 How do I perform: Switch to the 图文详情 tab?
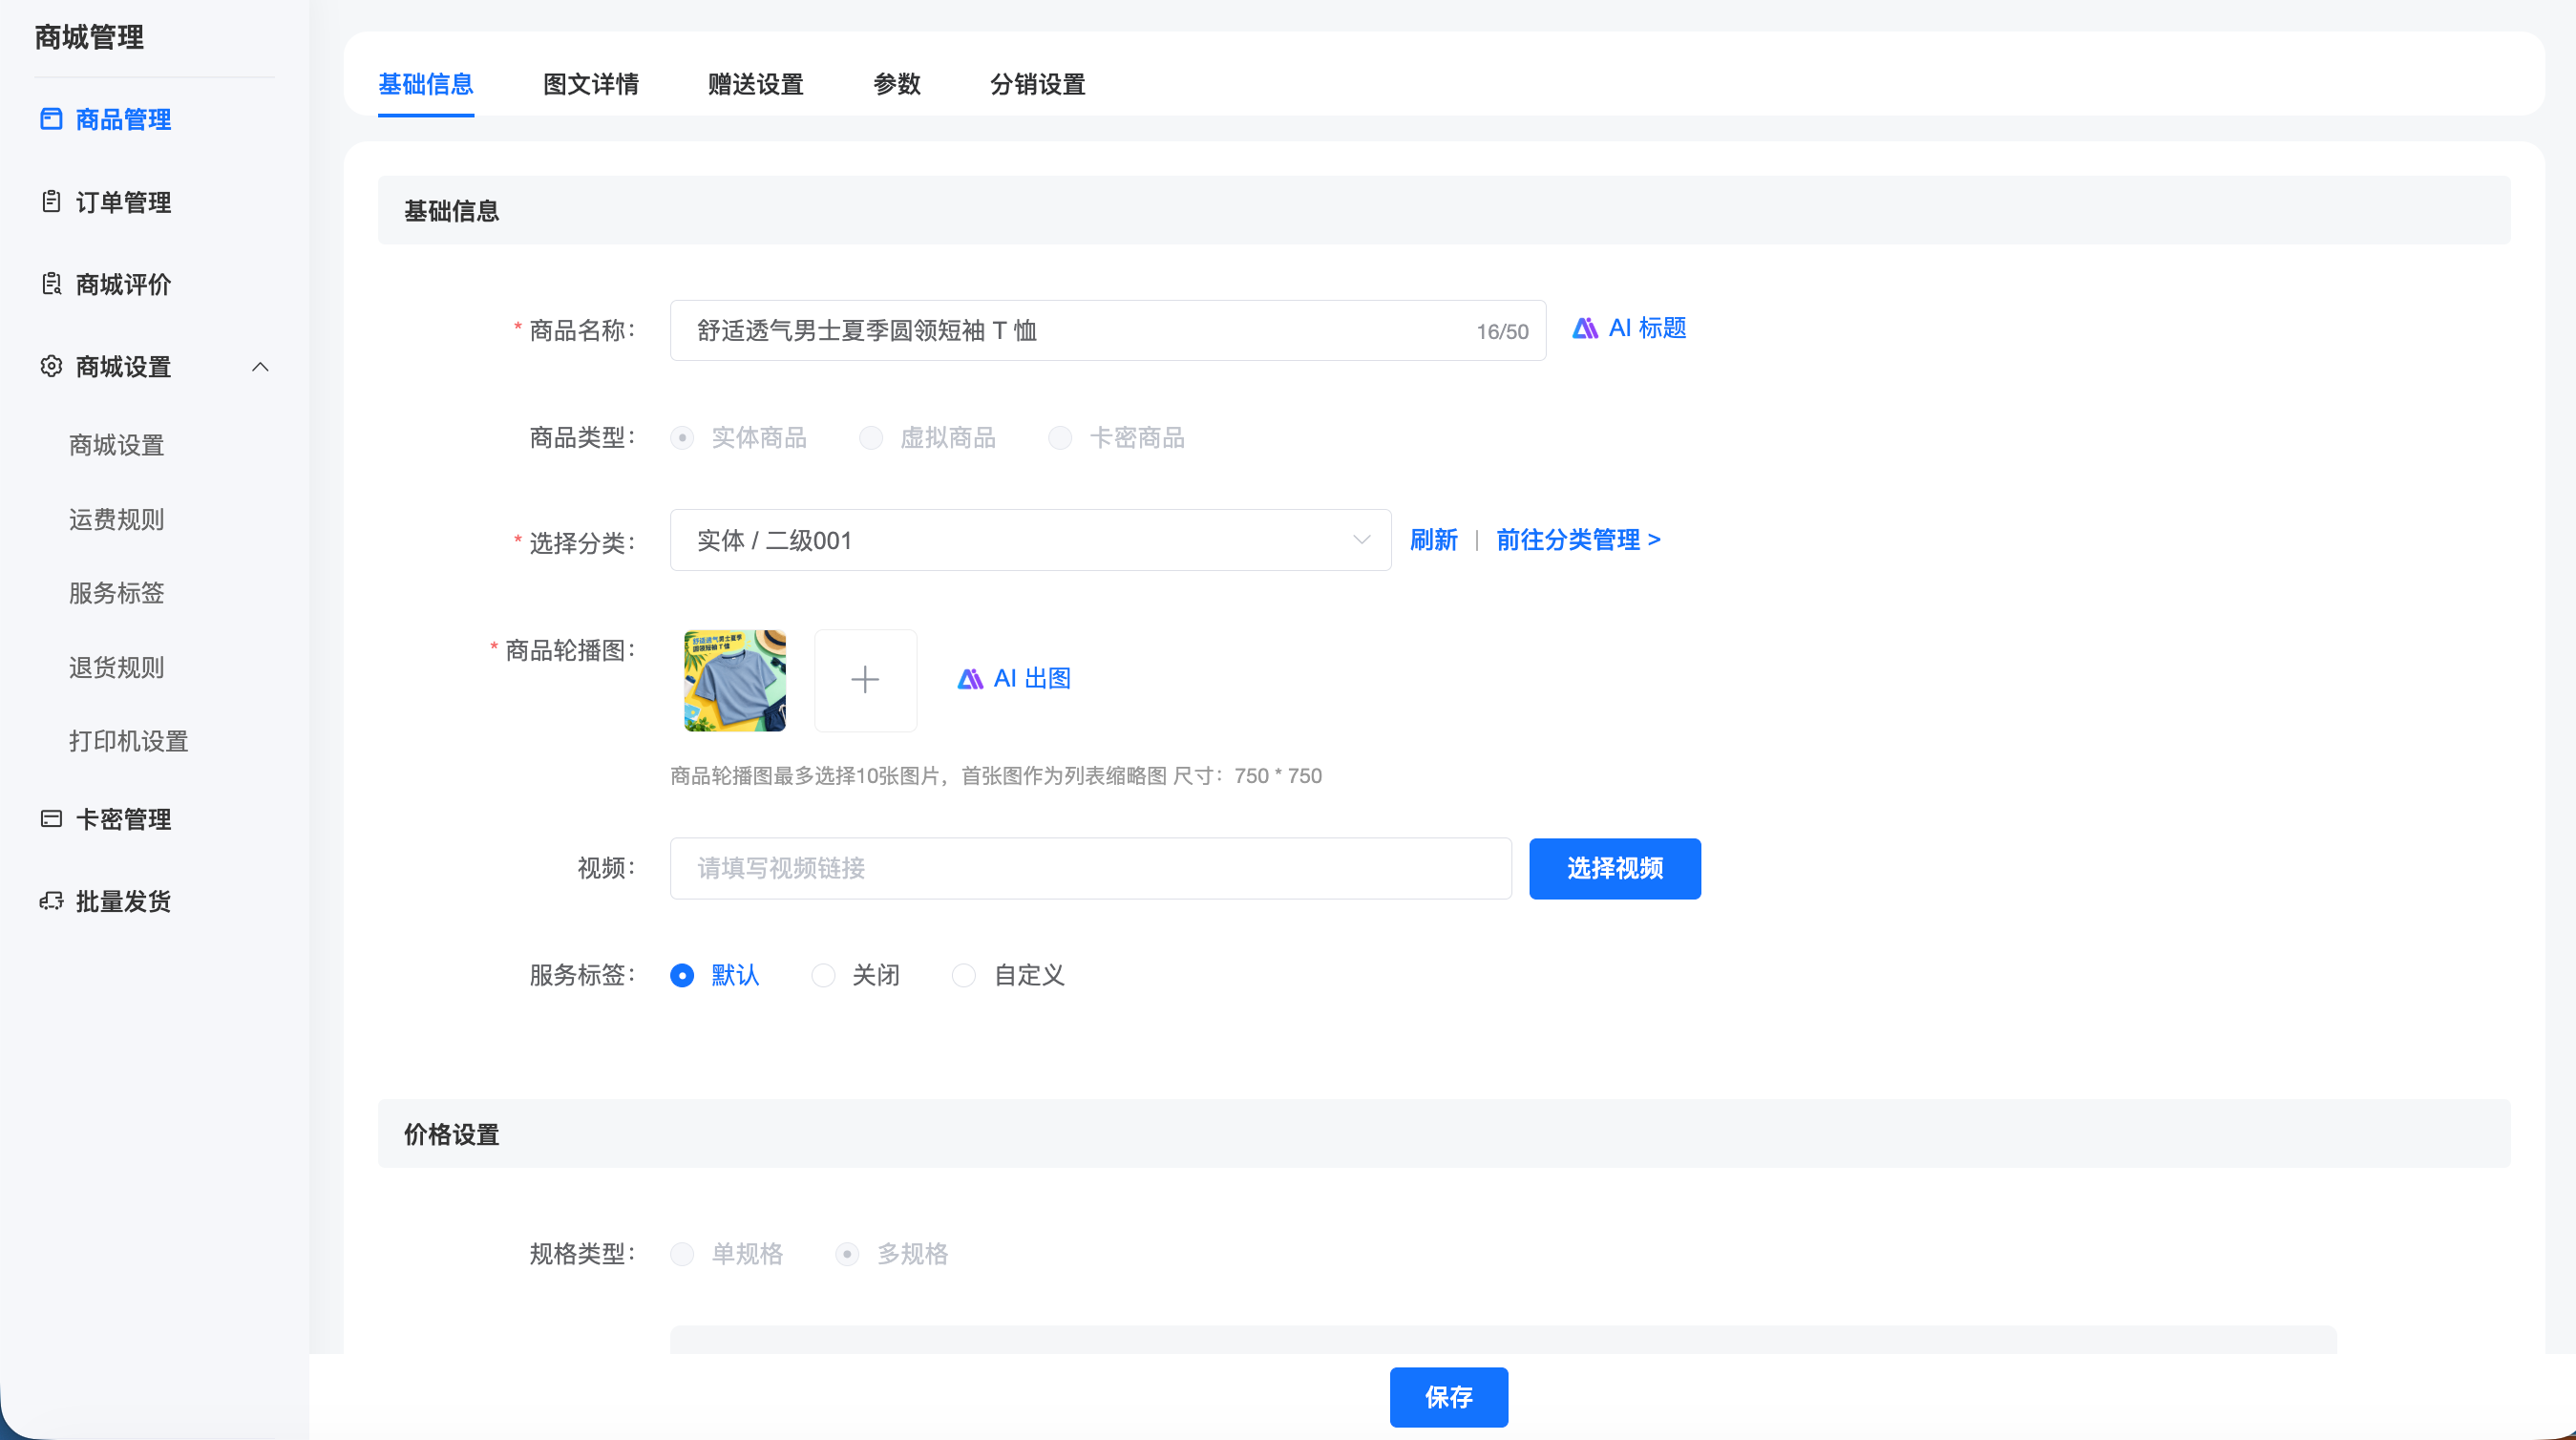coord(591,84)
